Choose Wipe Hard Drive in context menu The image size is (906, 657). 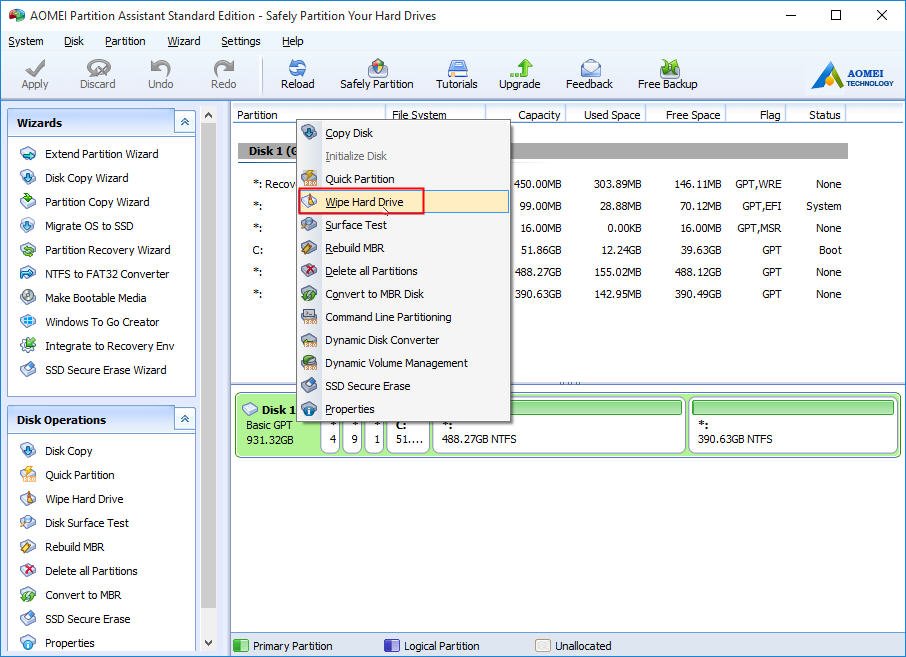point(403,202)
